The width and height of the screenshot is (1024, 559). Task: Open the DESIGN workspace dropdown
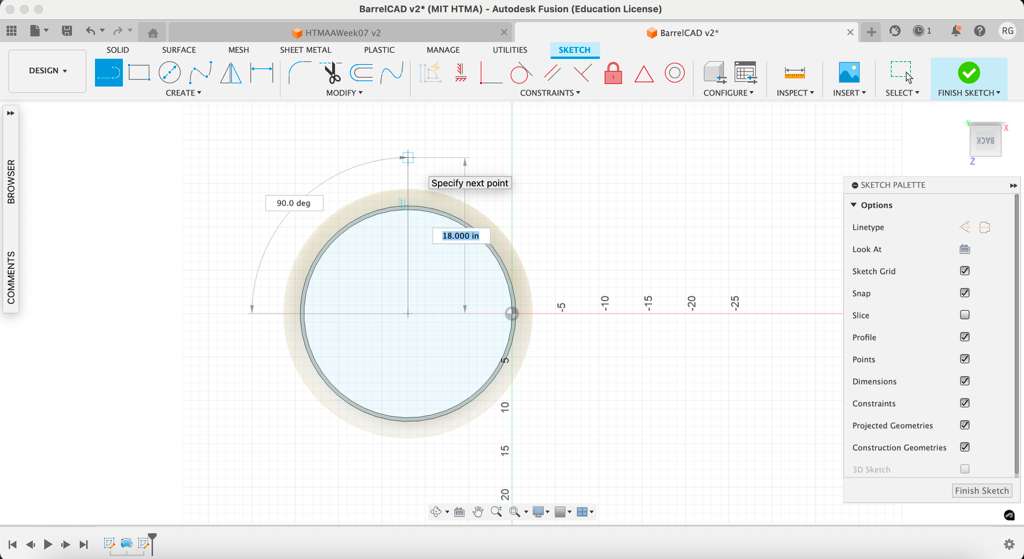(47, 71)
